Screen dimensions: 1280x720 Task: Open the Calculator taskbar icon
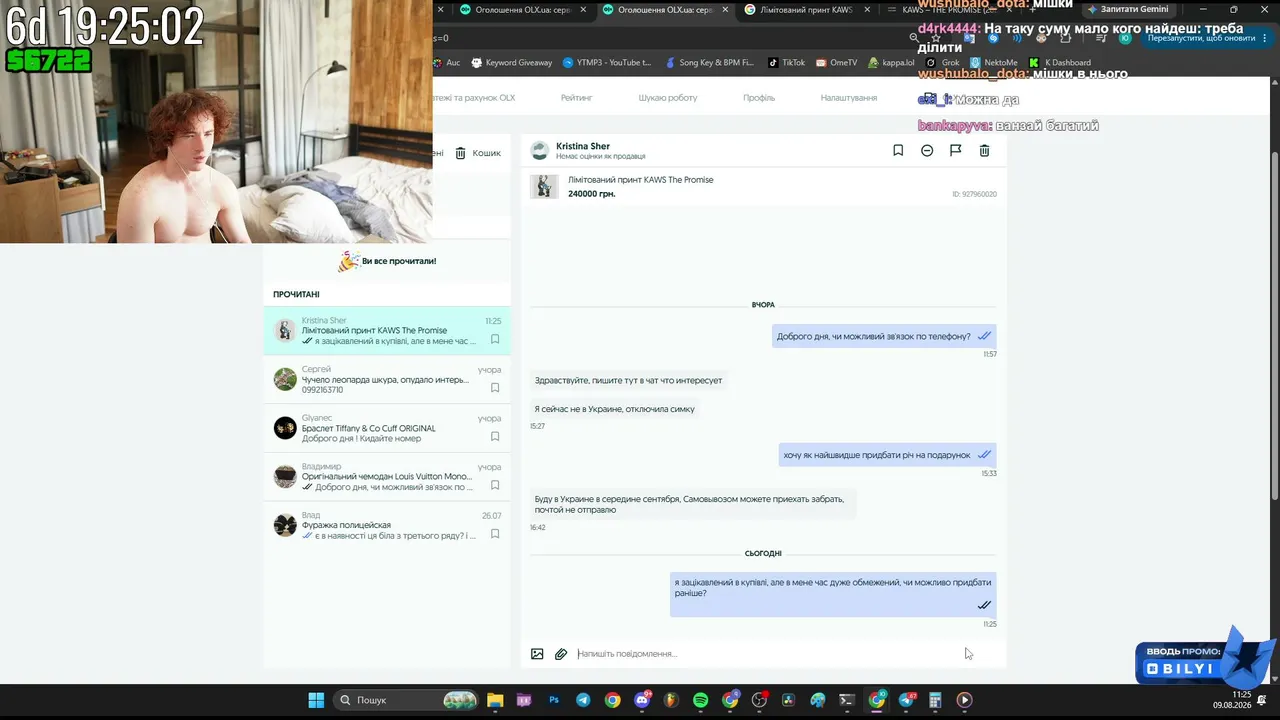click(x=935, y=700)
